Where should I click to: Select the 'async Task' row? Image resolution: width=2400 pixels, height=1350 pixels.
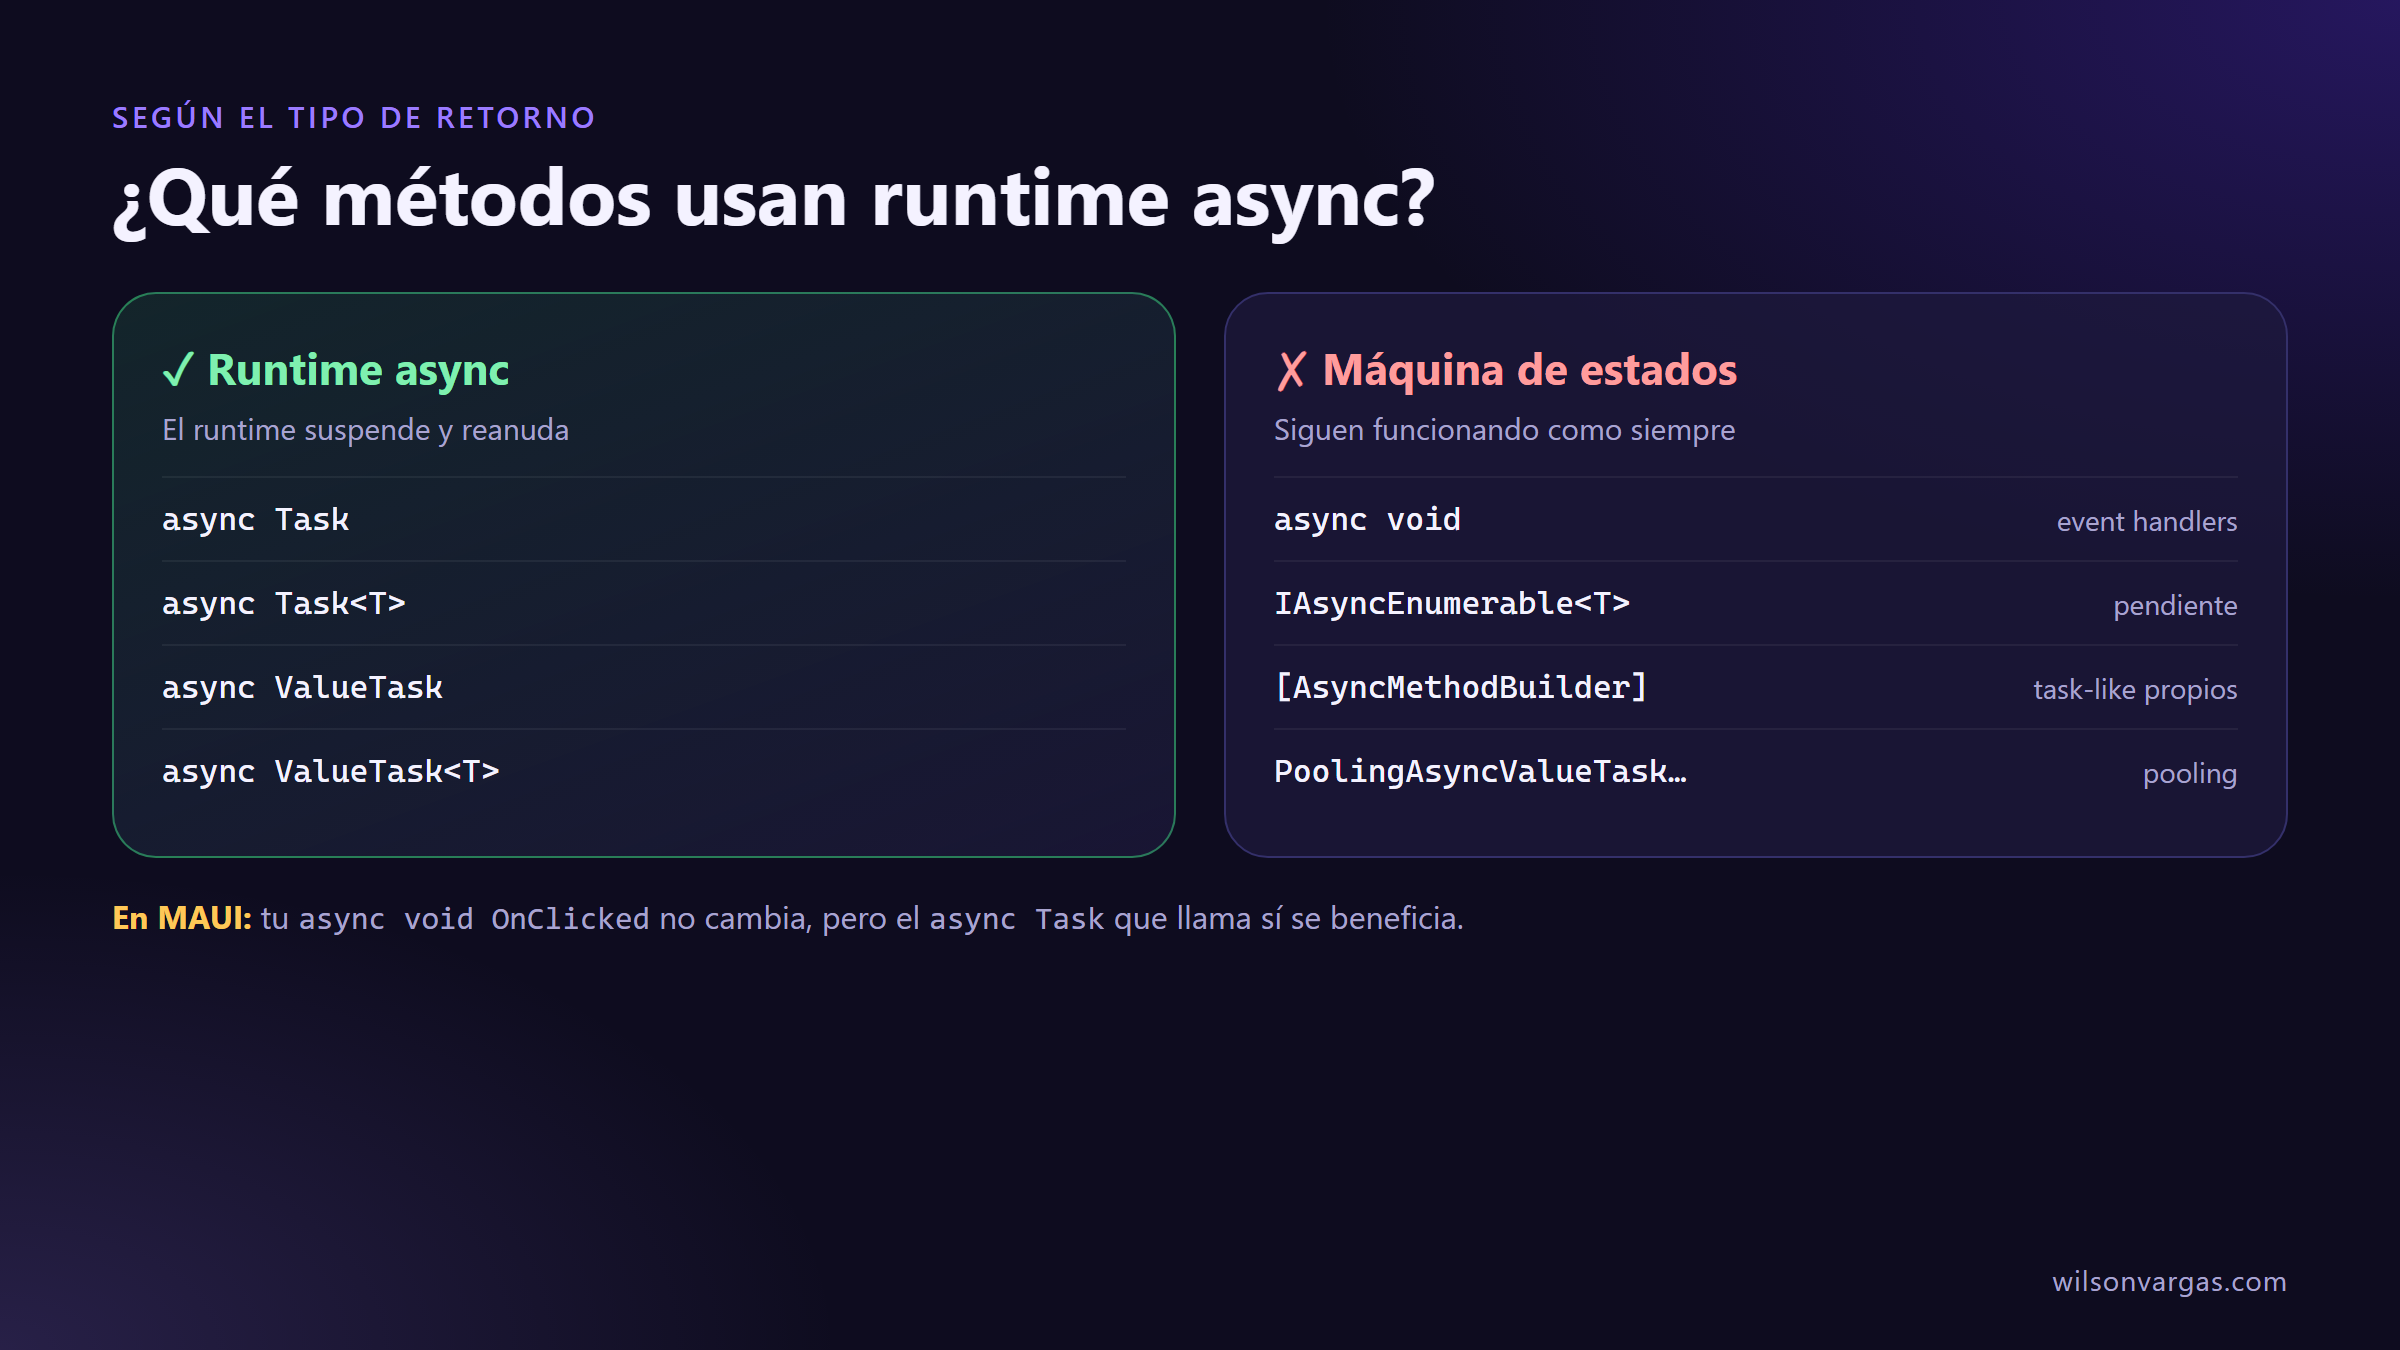pos(644,520)
